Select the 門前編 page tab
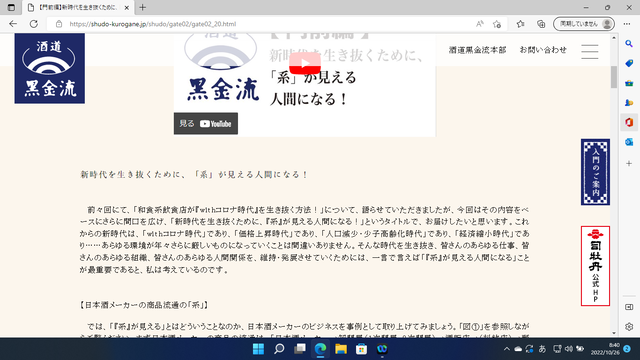This screenshot has width=640, height=360. point(78,7)
